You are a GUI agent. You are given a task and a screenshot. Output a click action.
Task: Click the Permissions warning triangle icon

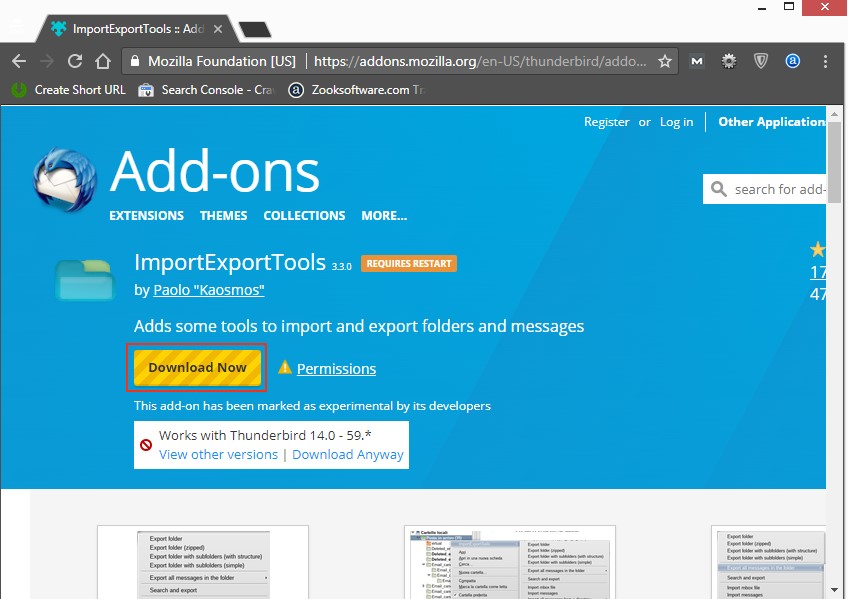(x=284, y=368)
